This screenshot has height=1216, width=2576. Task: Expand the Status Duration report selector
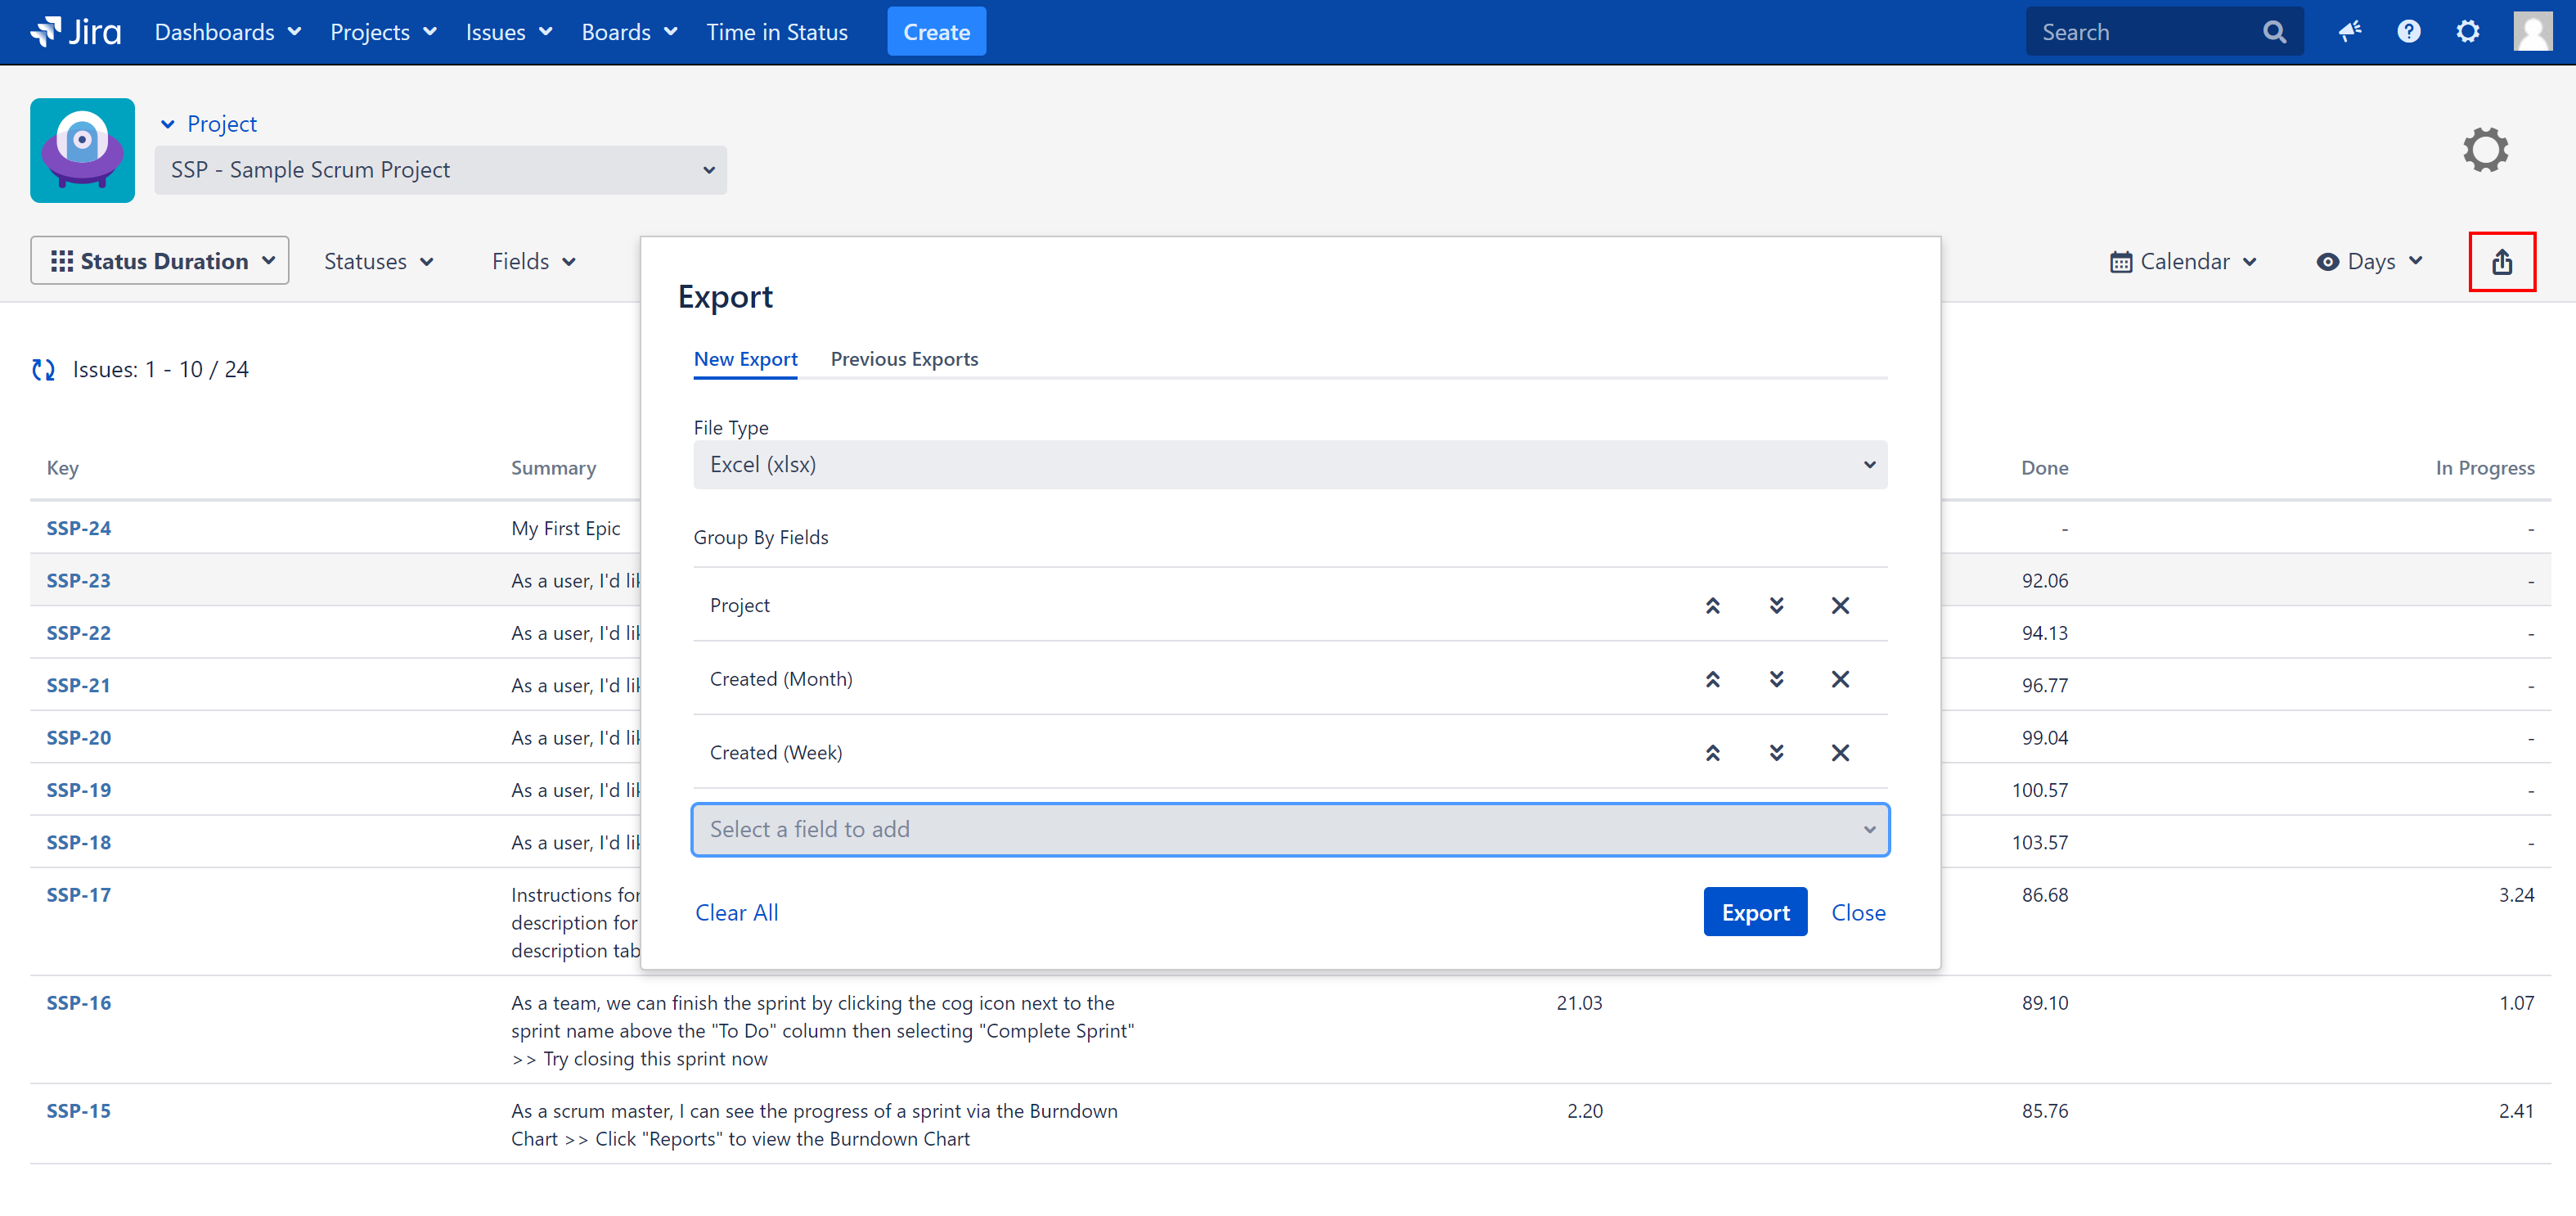(160, 261)
